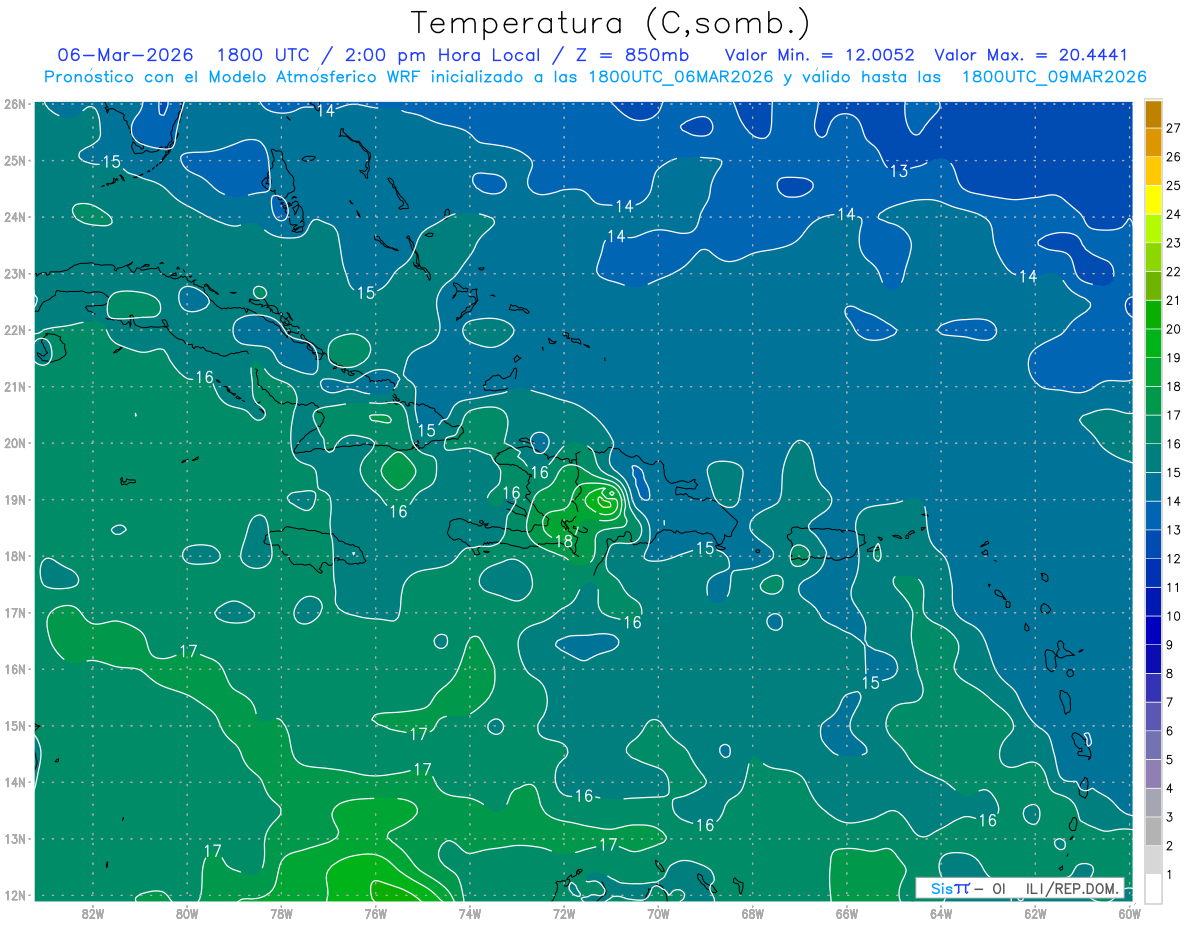The width and height of the screenshot is (1200, 927).
Task: Click the "13" contour label
Action: [x=899, y=172]
